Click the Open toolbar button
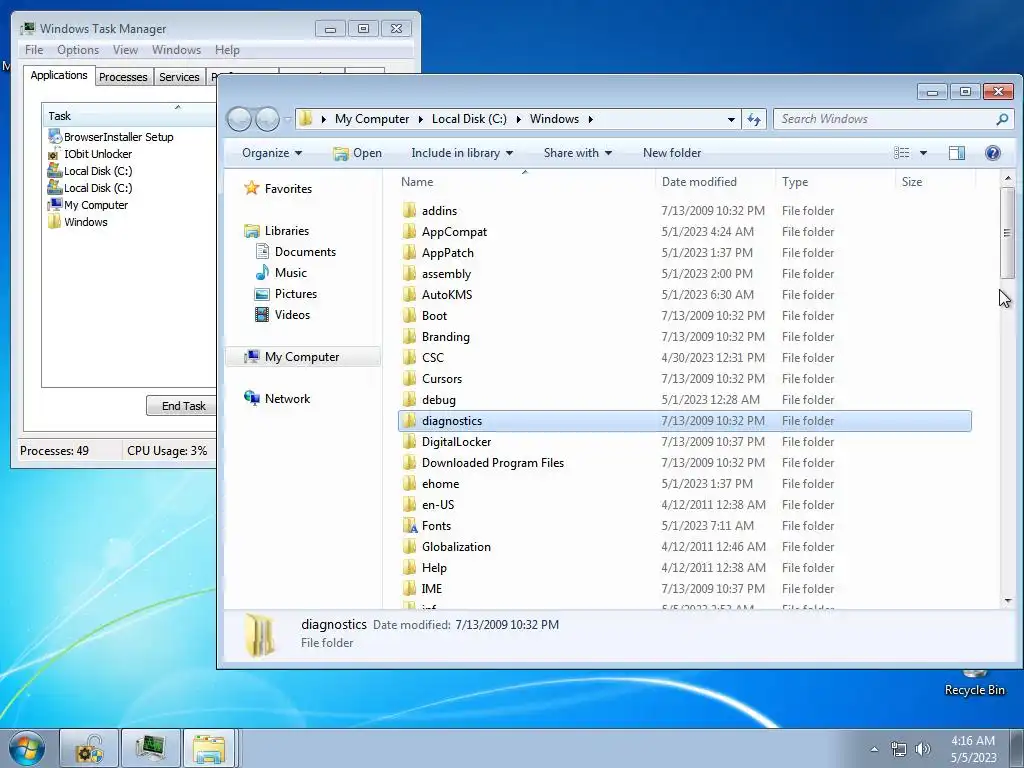 pos(357,153)
